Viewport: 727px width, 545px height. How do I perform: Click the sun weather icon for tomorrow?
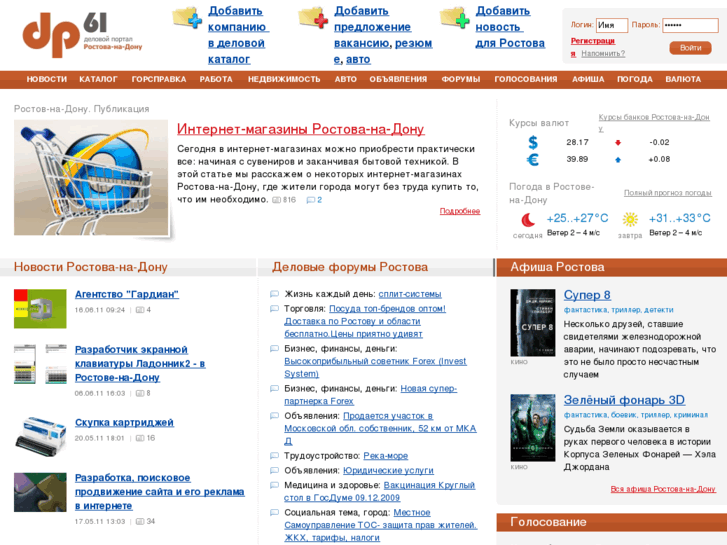(x=630, y=219)
